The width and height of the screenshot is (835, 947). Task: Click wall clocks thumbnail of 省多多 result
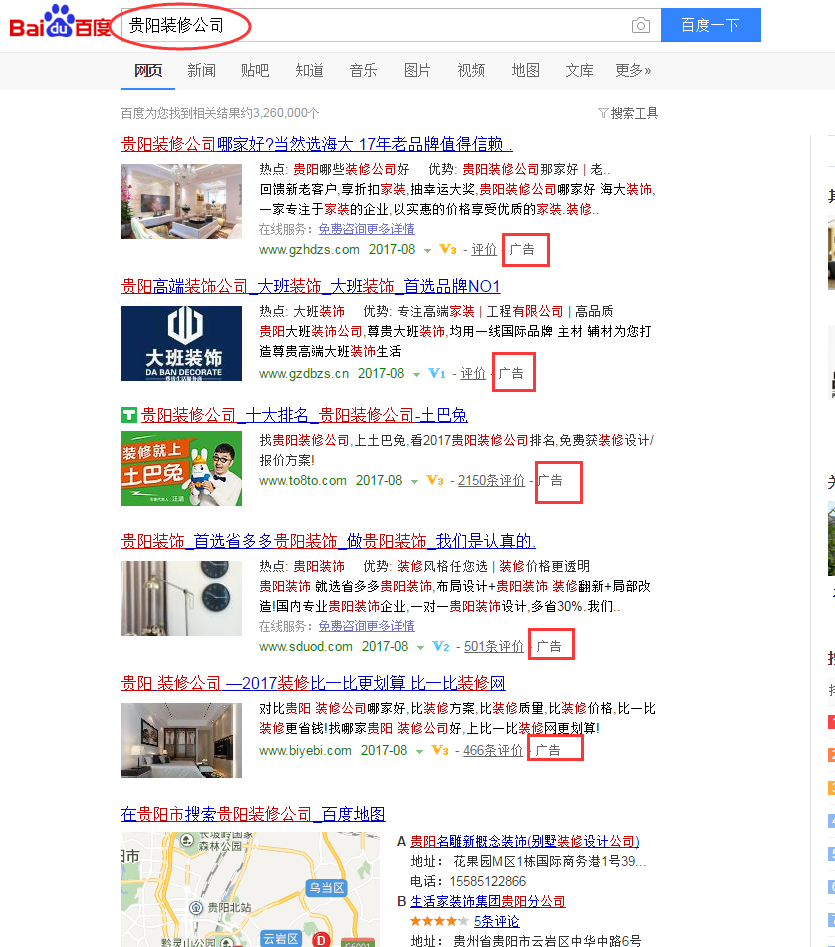pos(181,599)
